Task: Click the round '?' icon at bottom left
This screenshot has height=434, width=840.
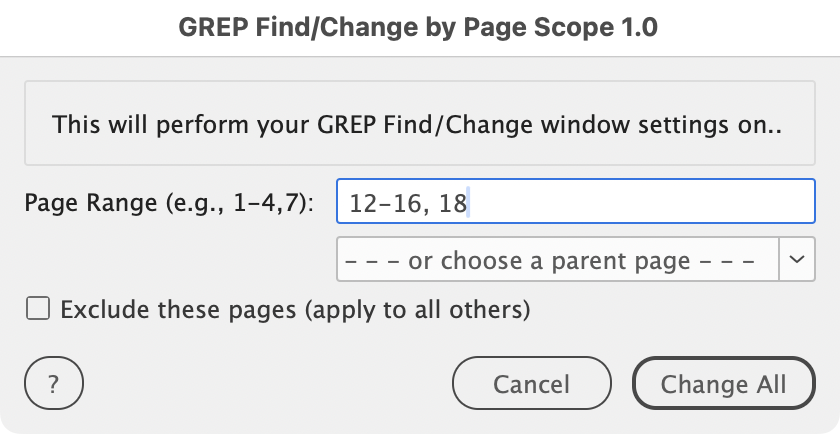Action: click(53, 384)
